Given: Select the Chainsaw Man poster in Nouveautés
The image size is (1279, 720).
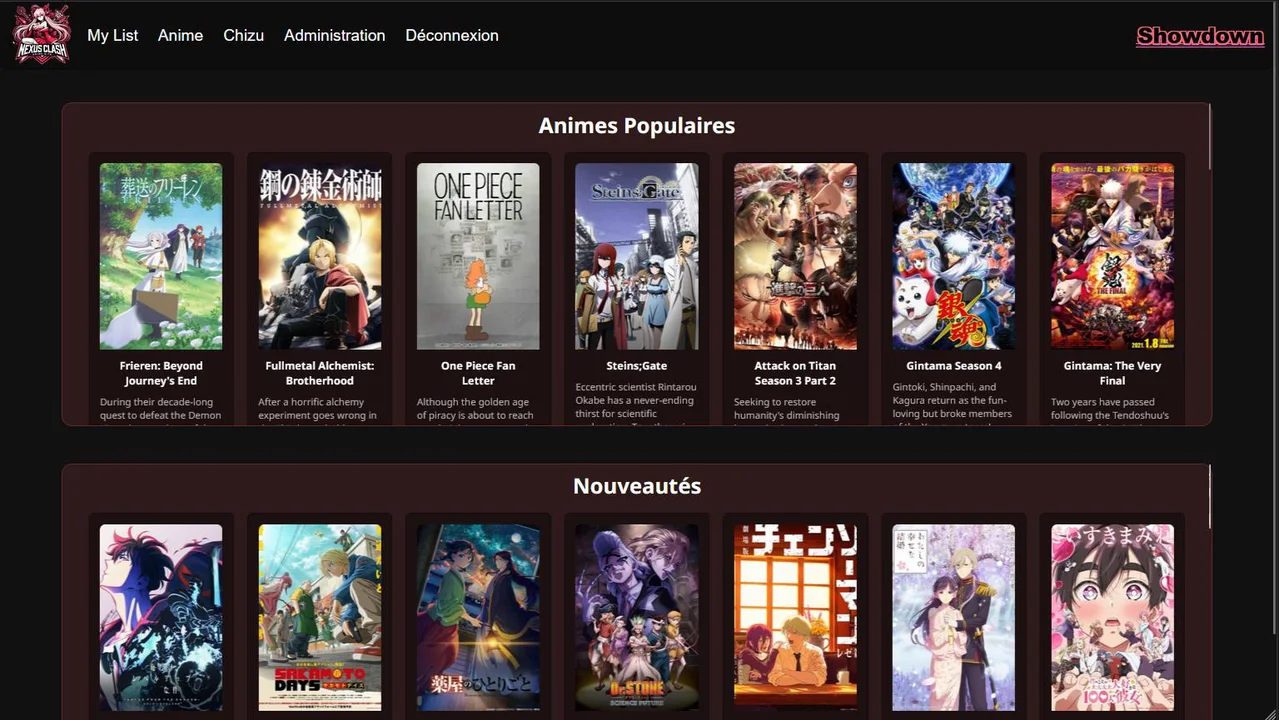Looking at the screenshot, I should click(x=795, y=617).
